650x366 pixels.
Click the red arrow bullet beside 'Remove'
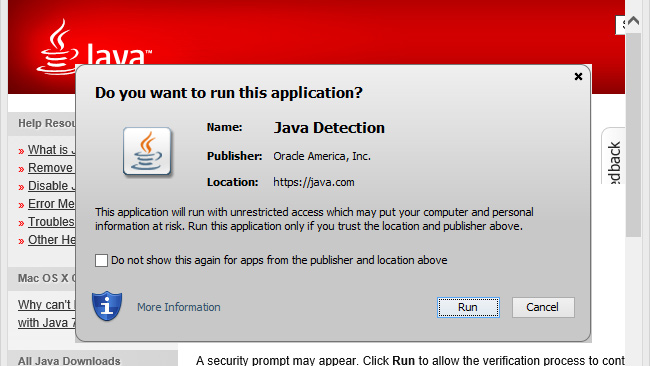pyautogui.click(x=21, y=170)
